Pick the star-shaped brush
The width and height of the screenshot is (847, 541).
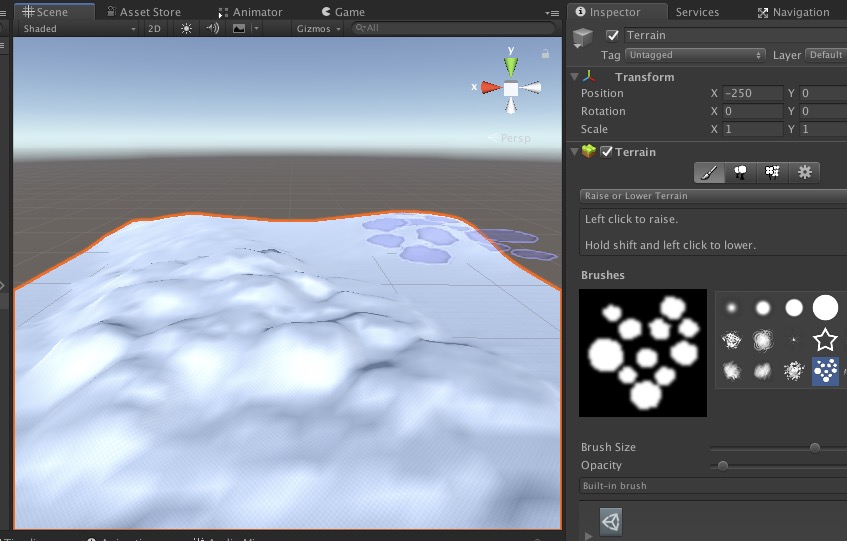(x=825, y=340)
